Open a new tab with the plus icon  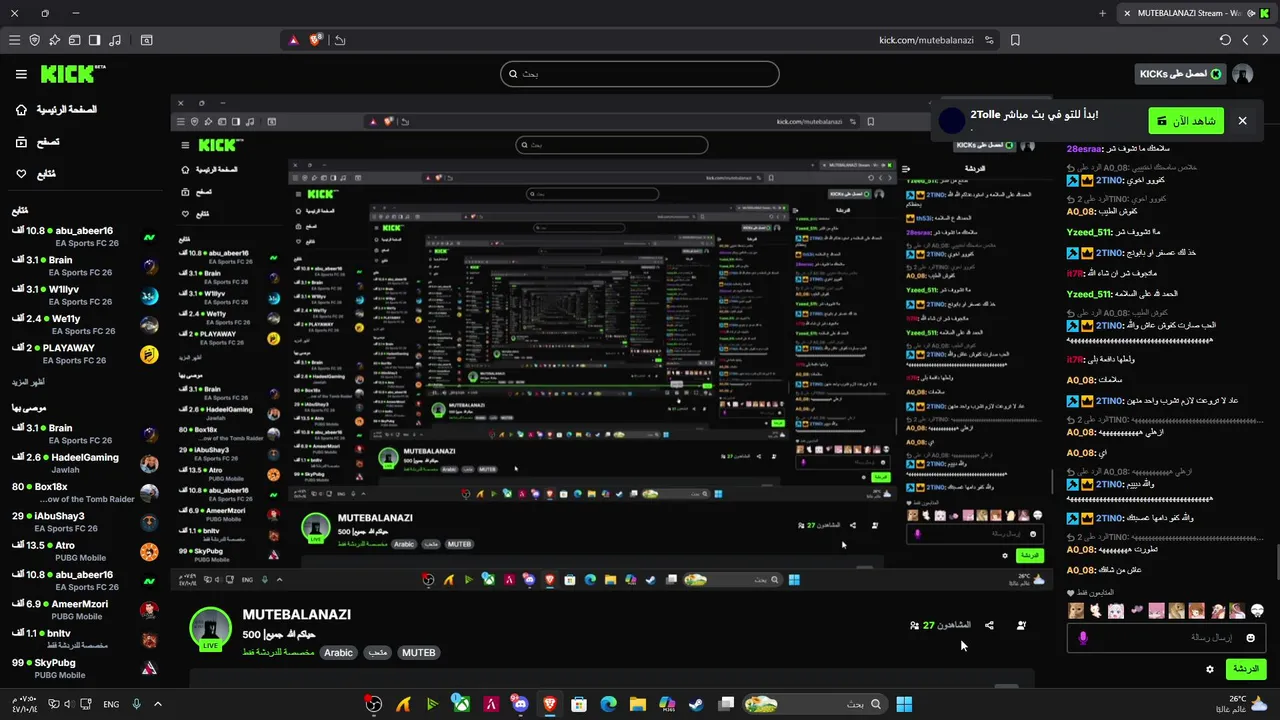(x=1103, y=13)
